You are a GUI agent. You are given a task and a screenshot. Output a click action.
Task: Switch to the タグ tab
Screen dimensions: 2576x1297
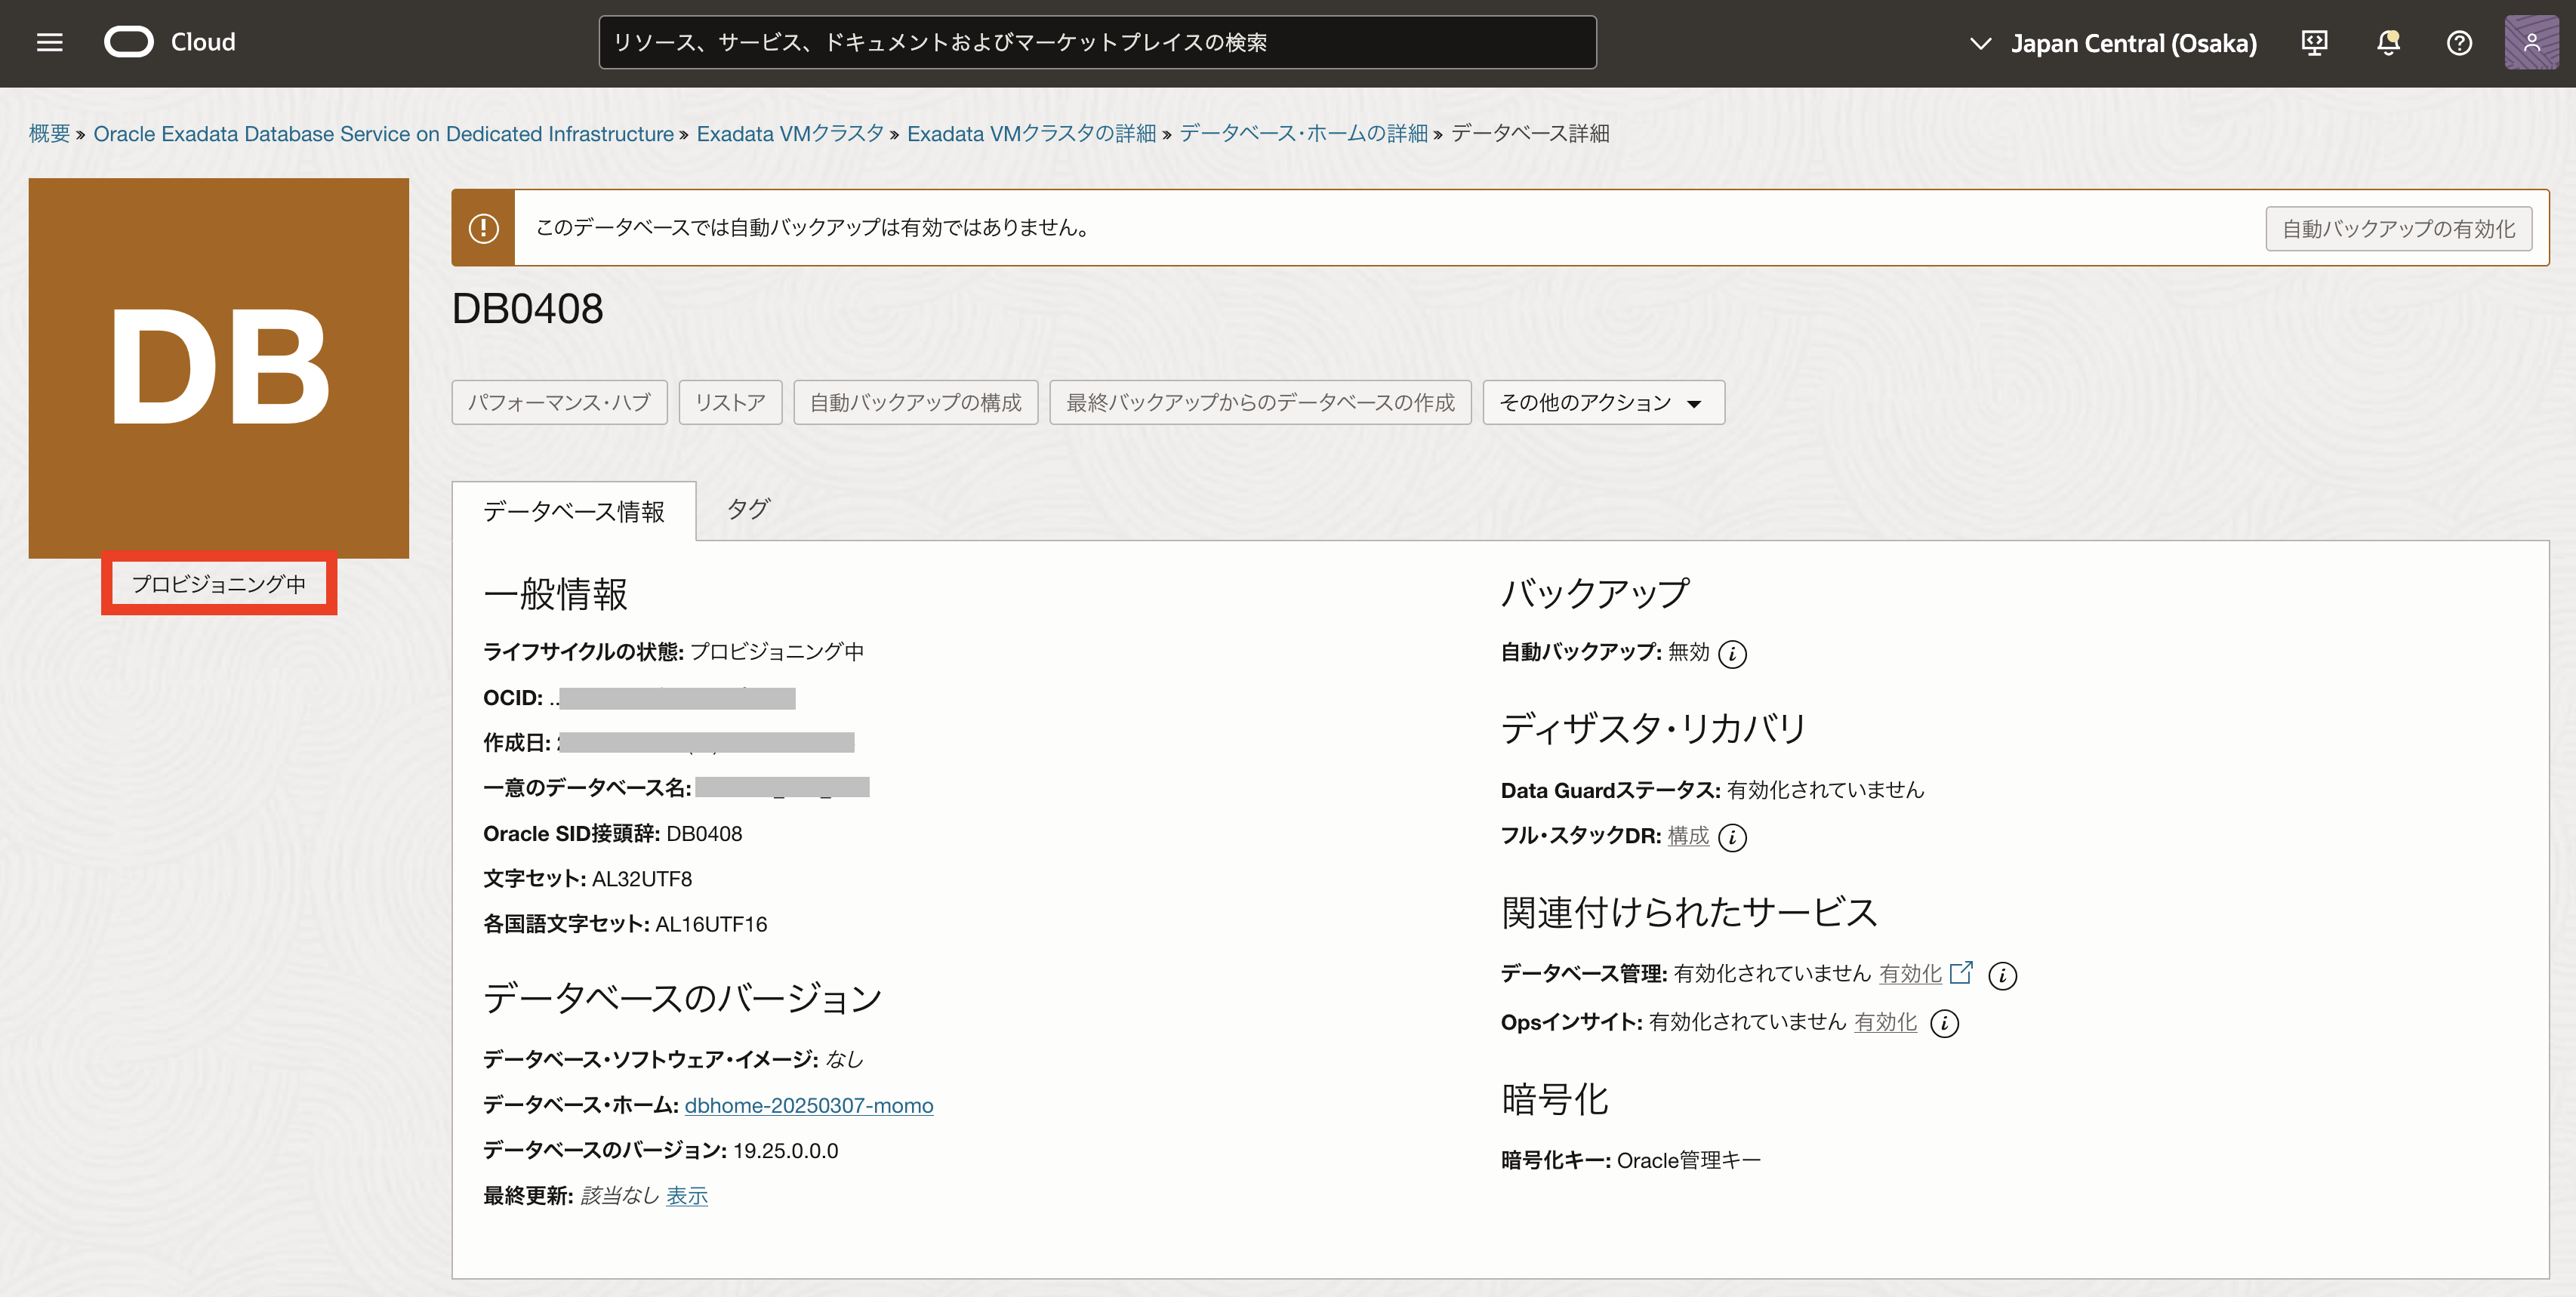point(747,509)
